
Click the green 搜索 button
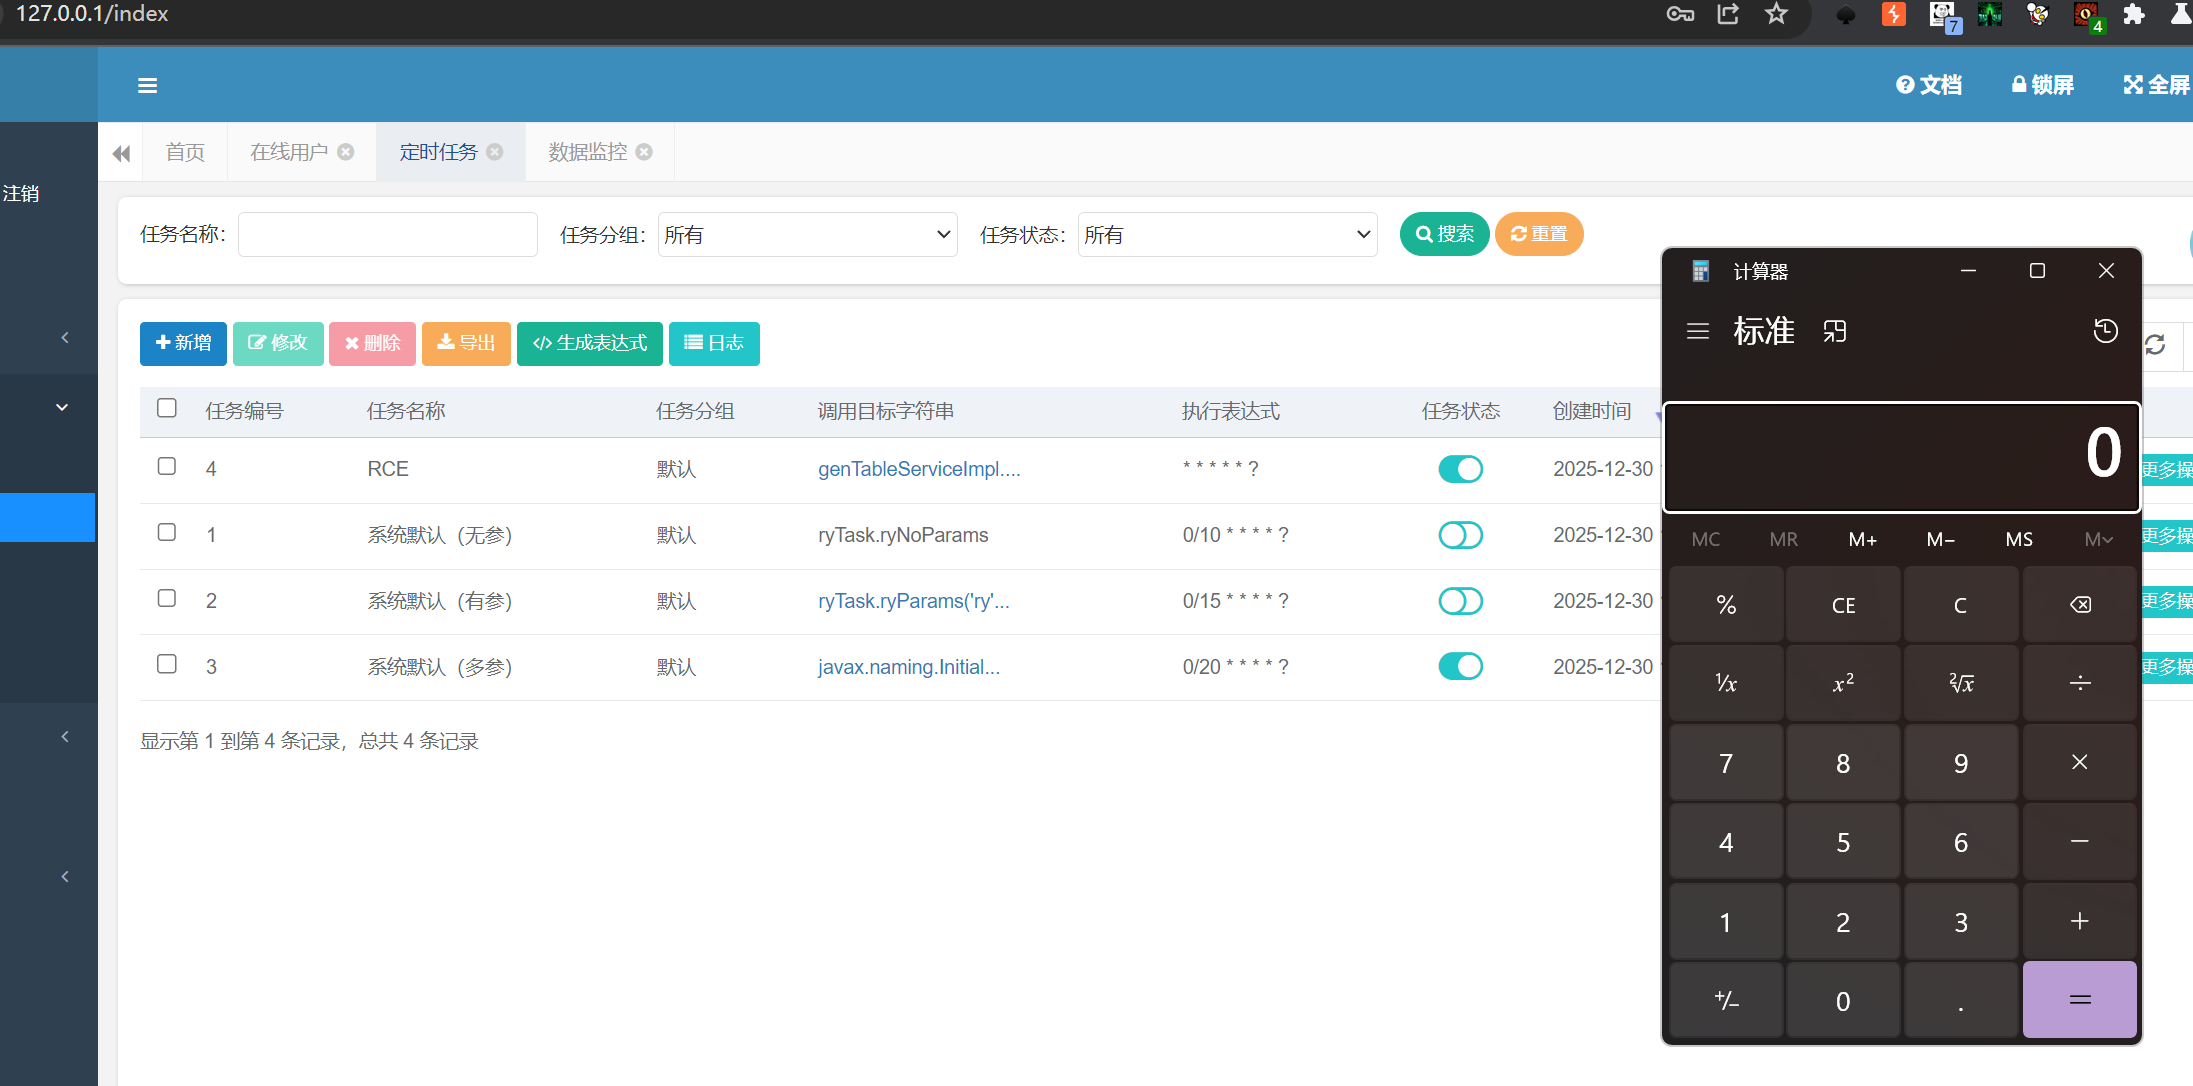[1444, 234]
